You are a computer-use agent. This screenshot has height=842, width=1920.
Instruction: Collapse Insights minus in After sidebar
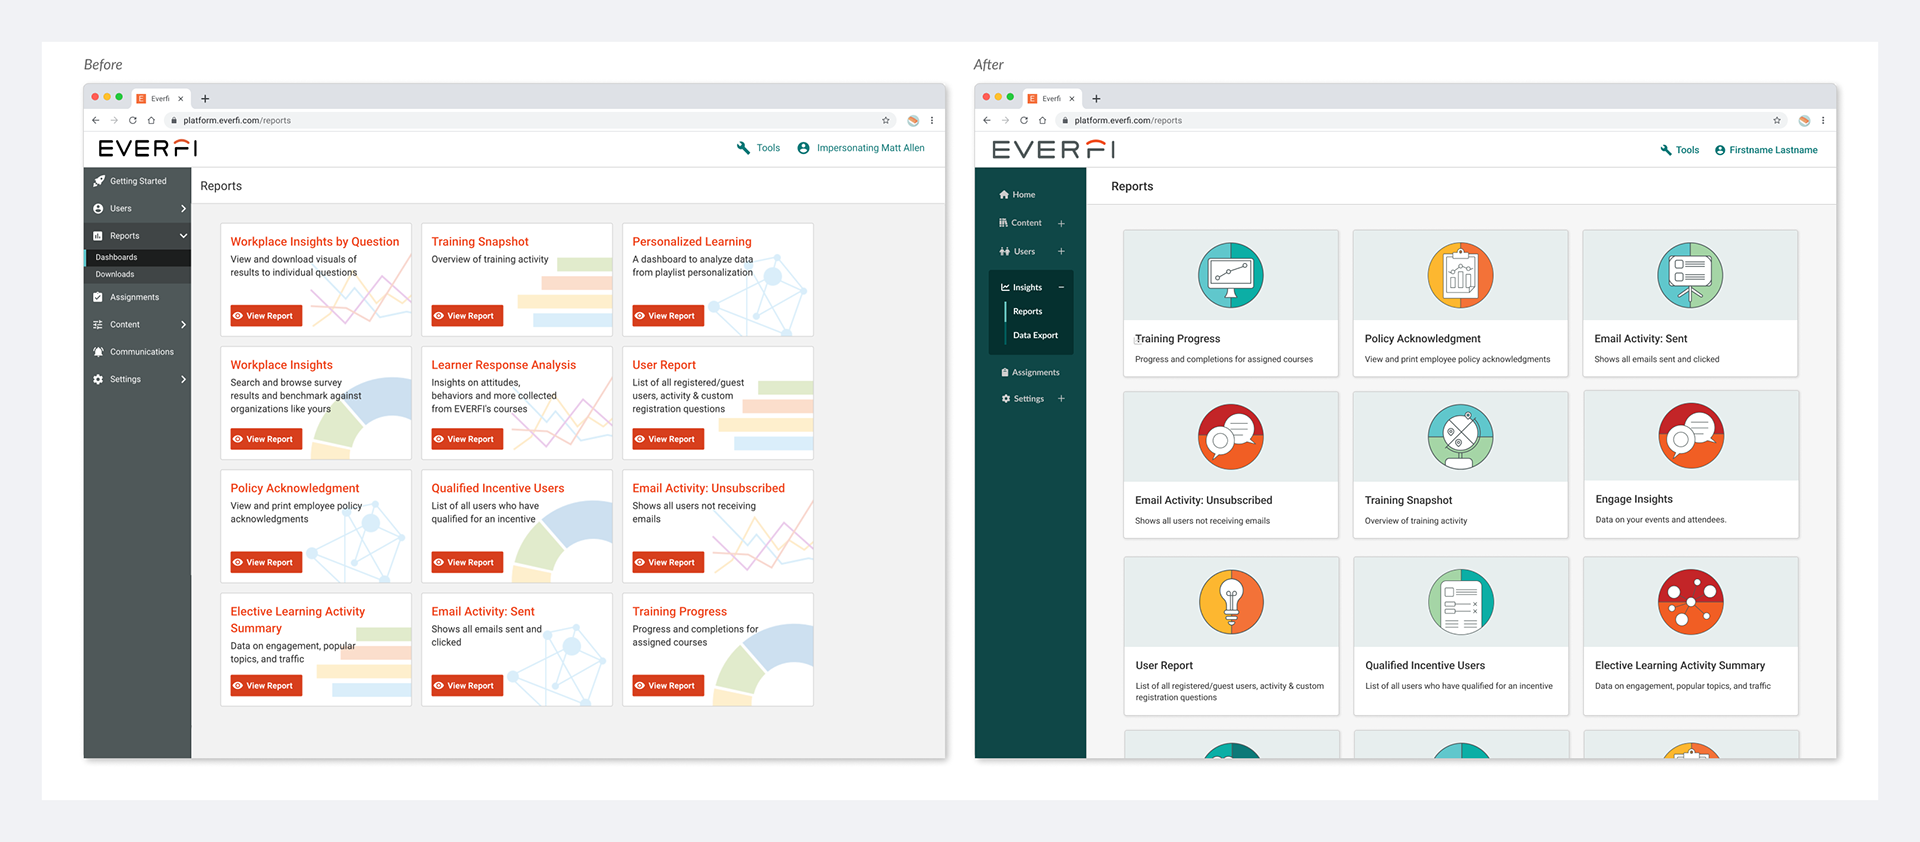click(1061, 287)
